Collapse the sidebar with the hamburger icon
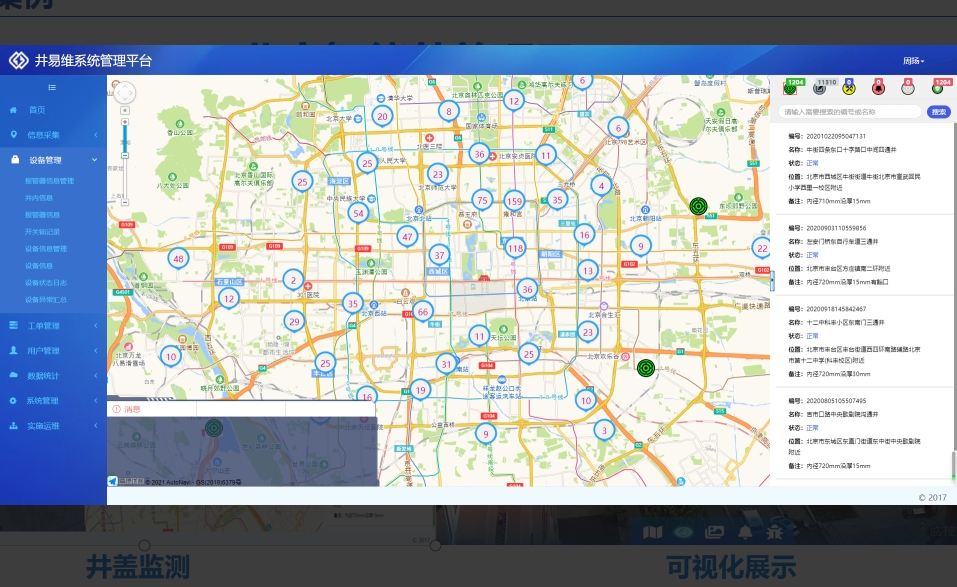 click(52, 88)
